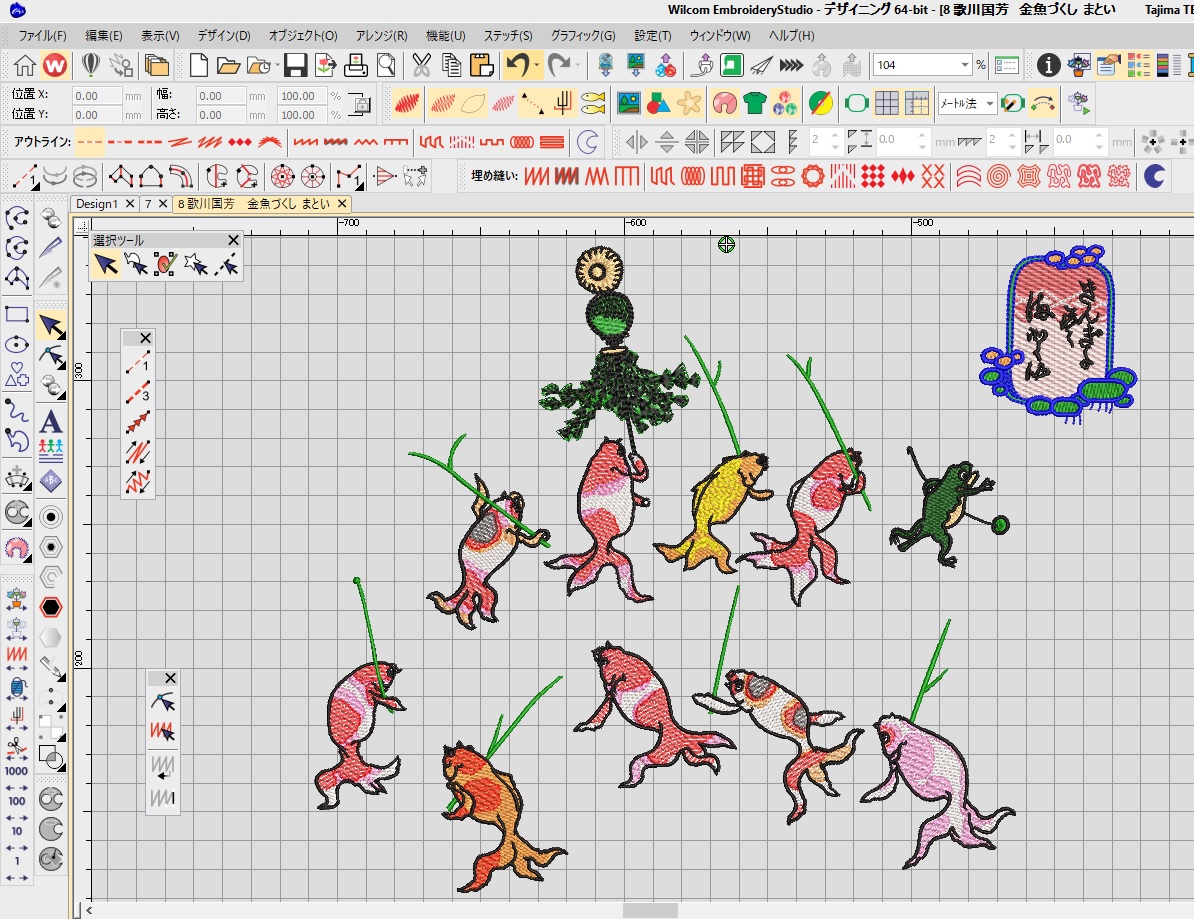Toggle show bitmap image display
The image size is (1194, 919).
point(628,103)
